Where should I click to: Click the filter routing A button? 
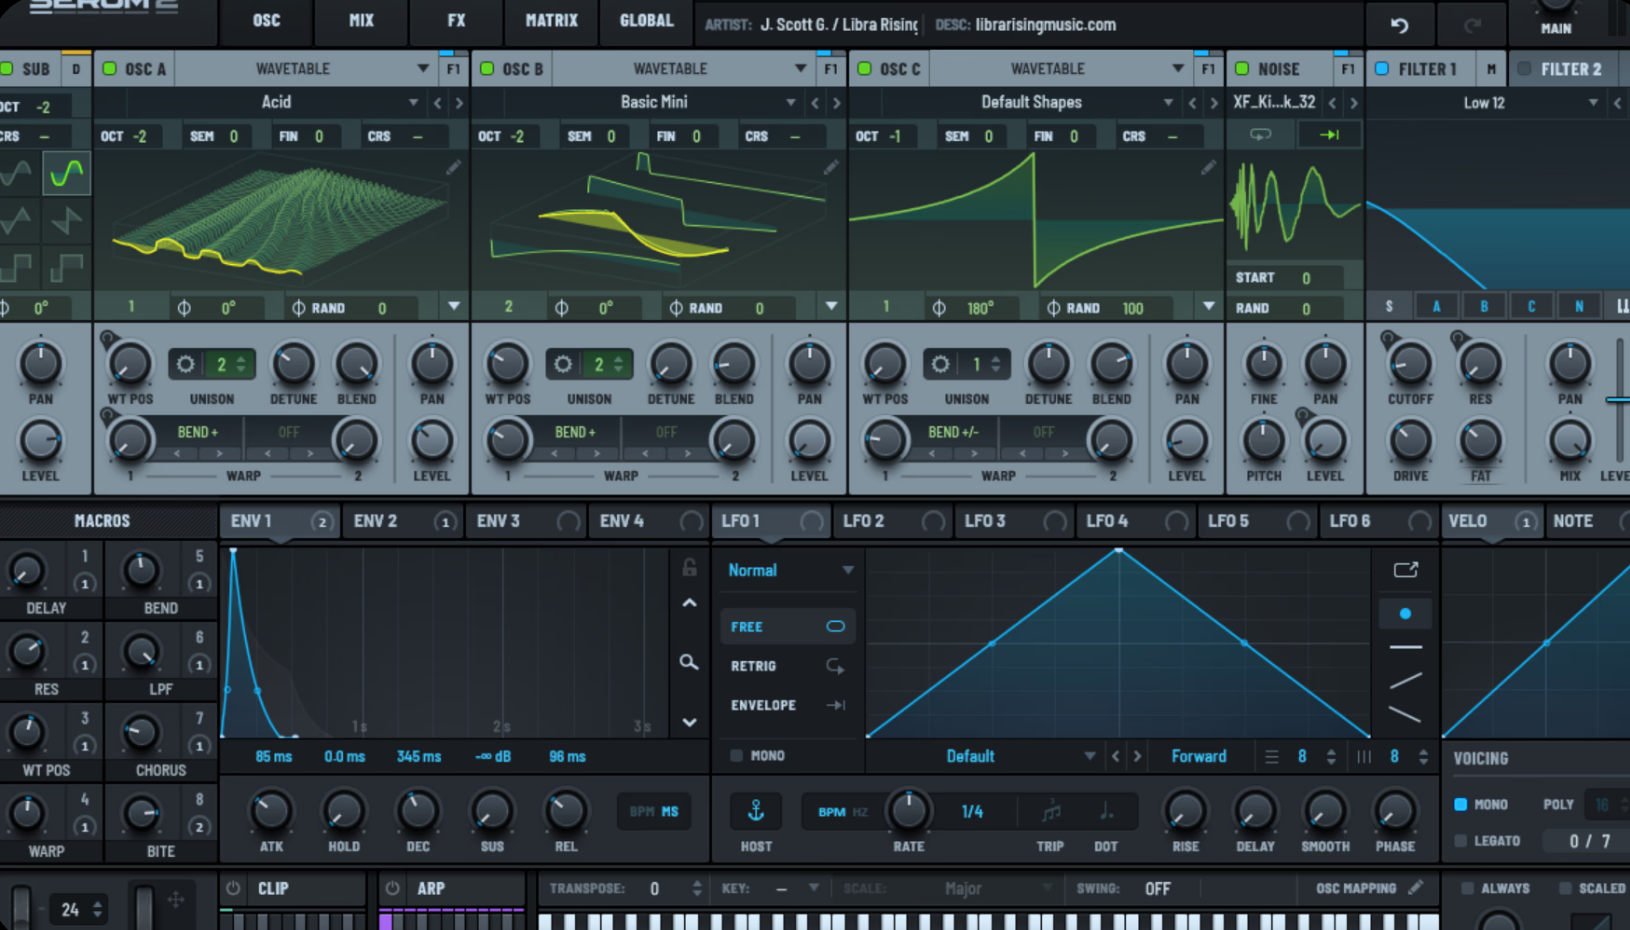pos(1436,307)
